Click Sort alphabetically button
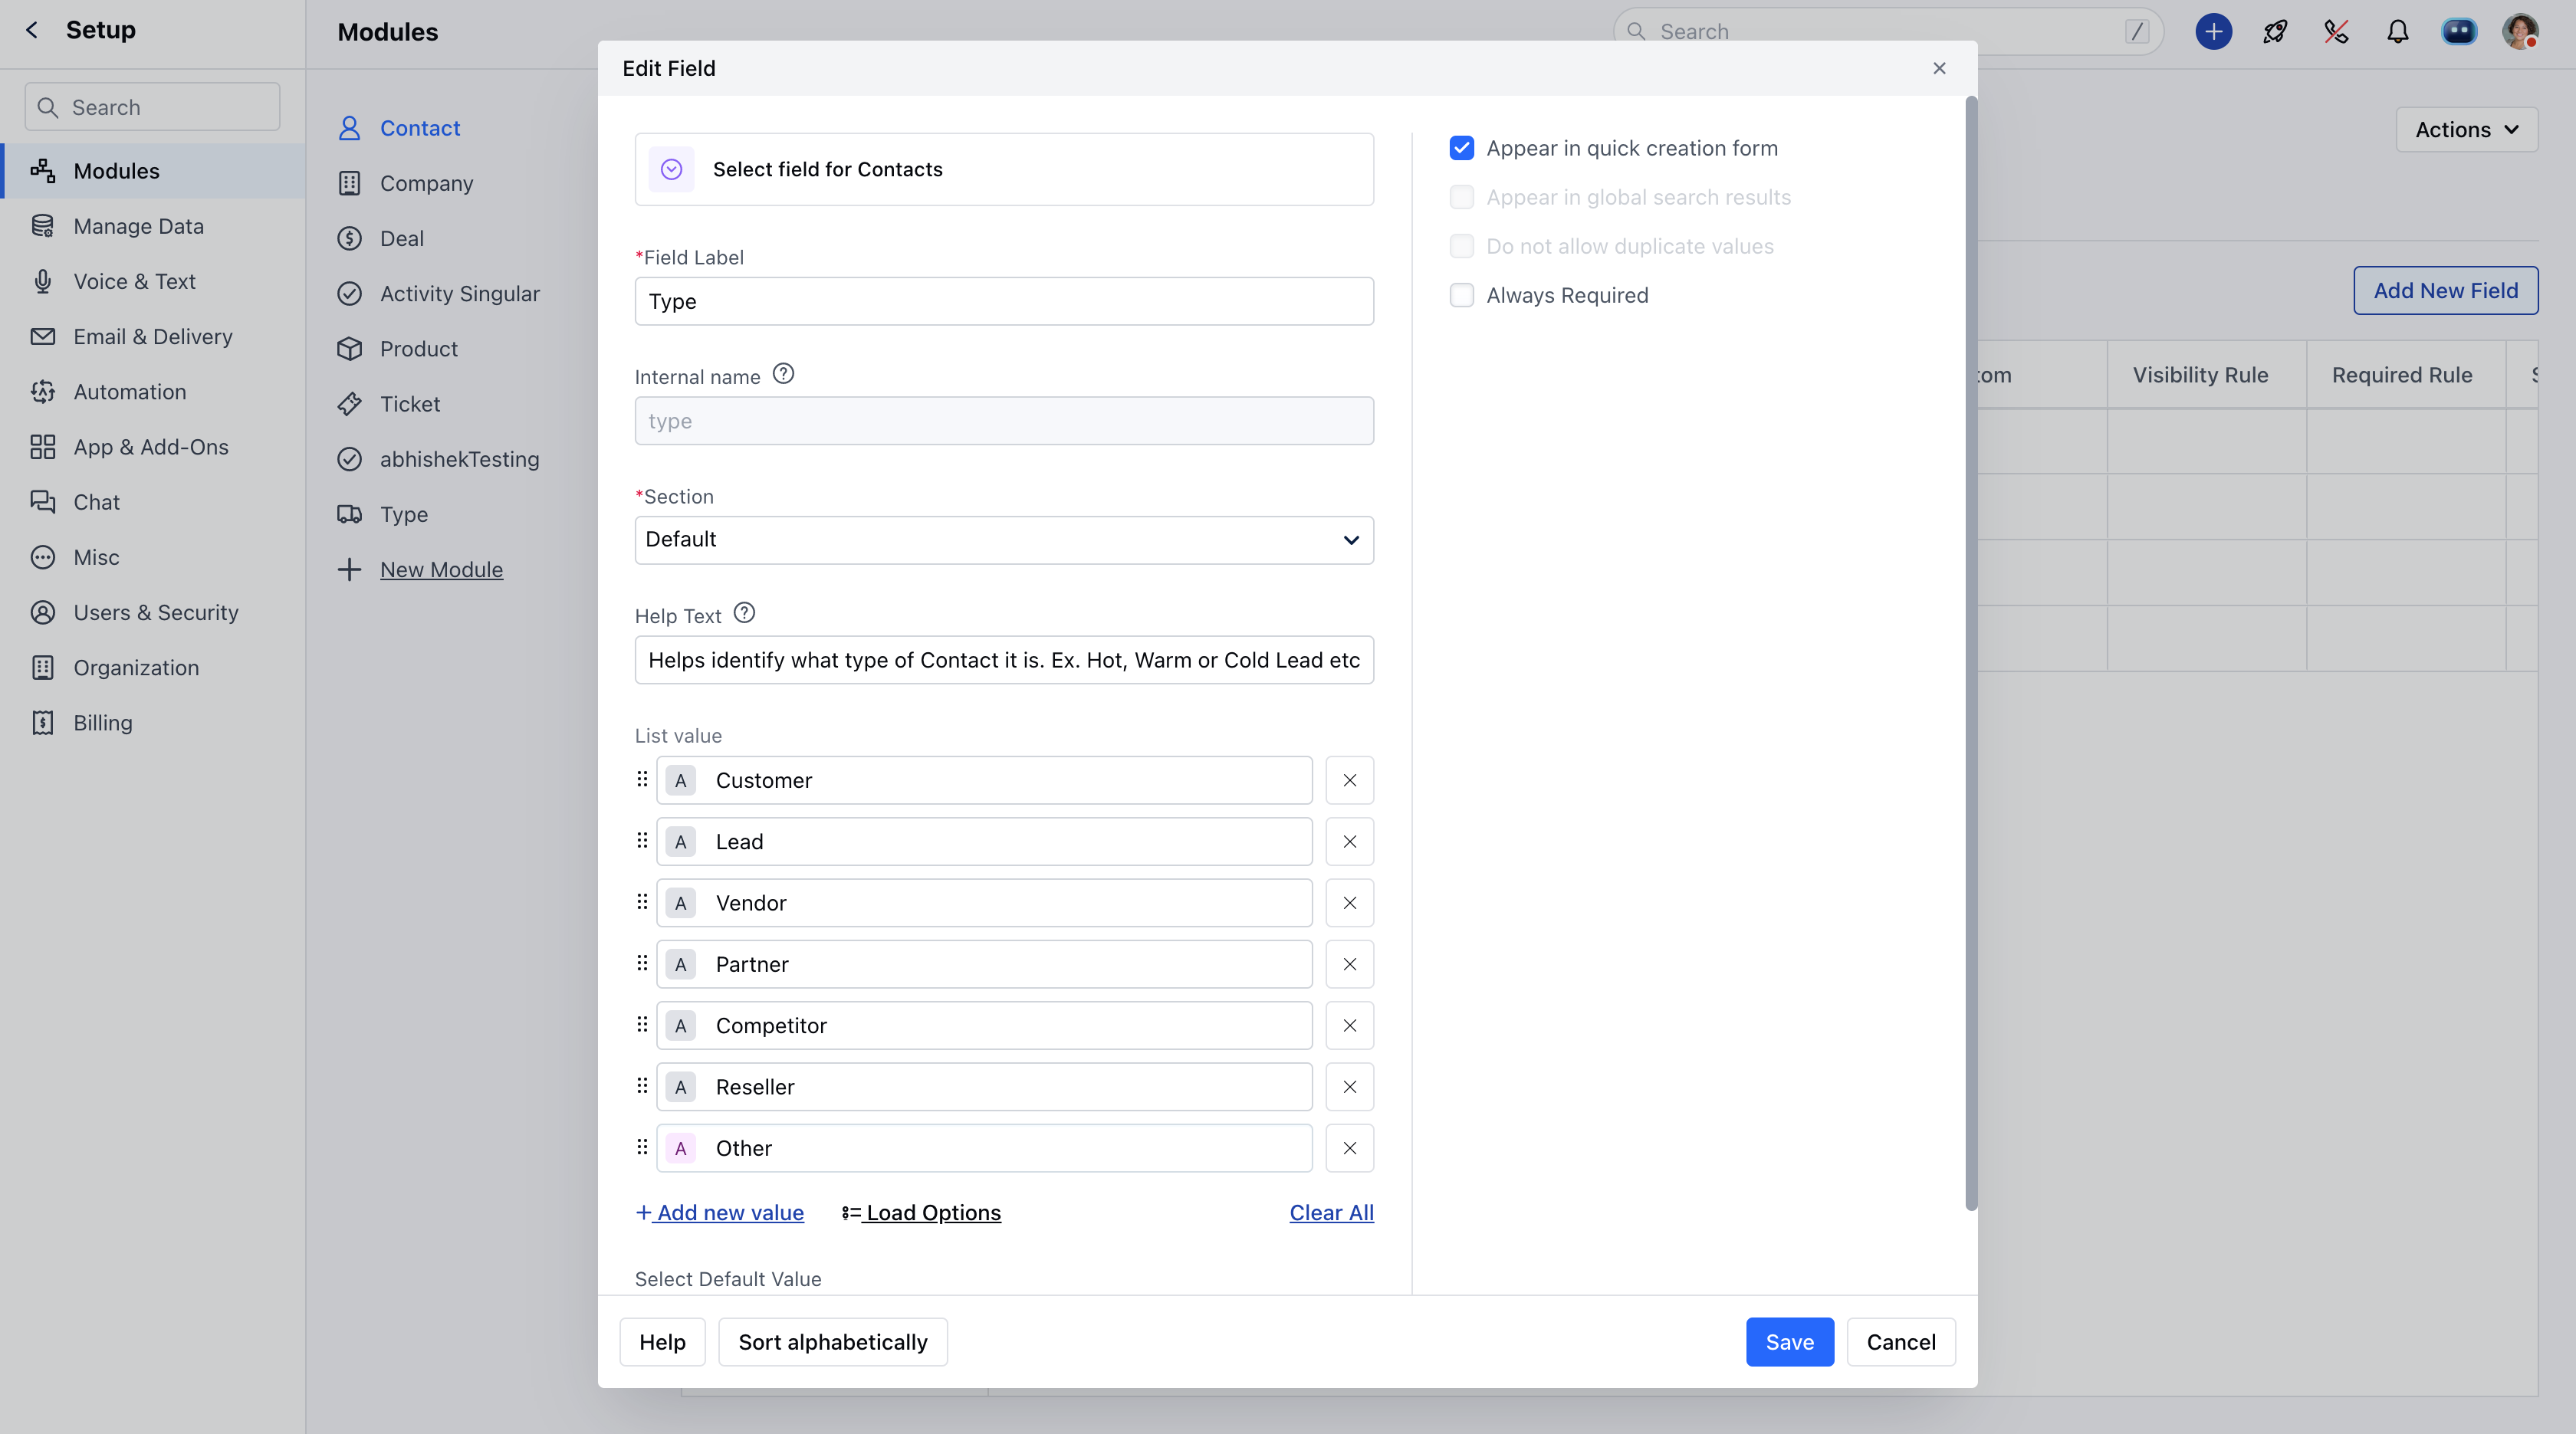 click(x=833, y=1342)
